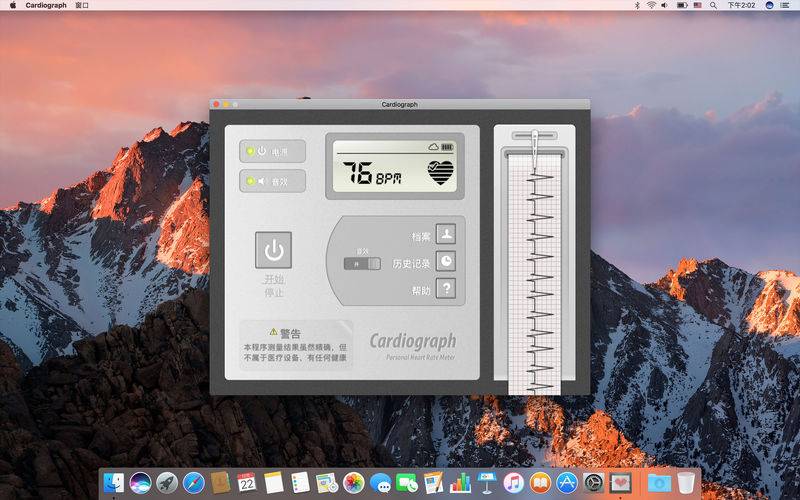Click the 警告 warning notice box
Screen dimensions: 800x500
tap(296, 345)
